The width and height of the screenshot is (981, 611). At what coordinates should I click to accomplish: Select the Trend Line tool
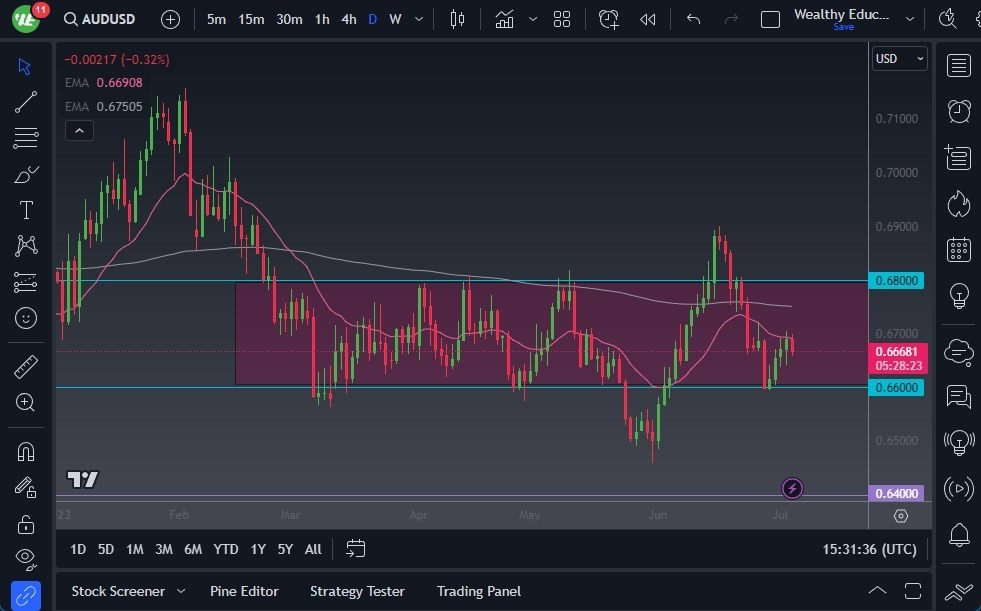[x=26, y=102]
